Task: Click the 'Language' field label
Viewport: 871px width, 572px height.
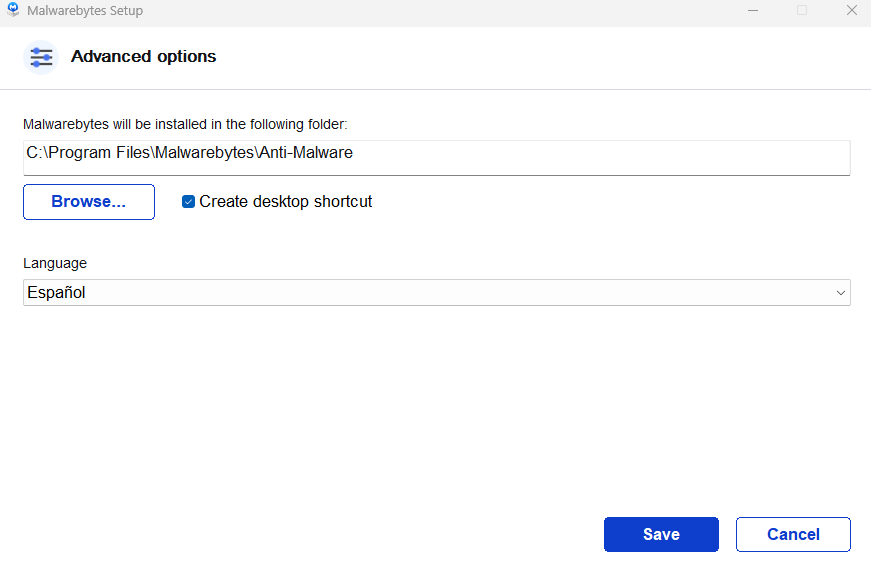Action: click(55, 263)
